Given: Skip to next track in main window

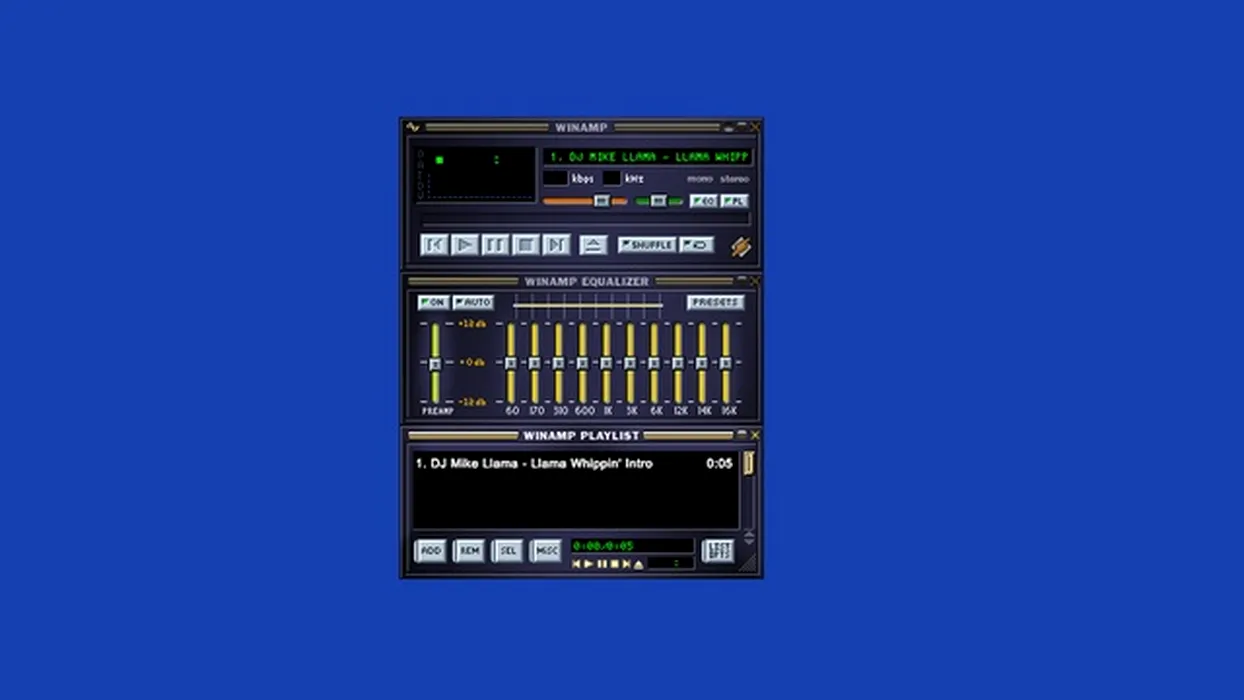Looking at the screenshot, I should (557, 245).
